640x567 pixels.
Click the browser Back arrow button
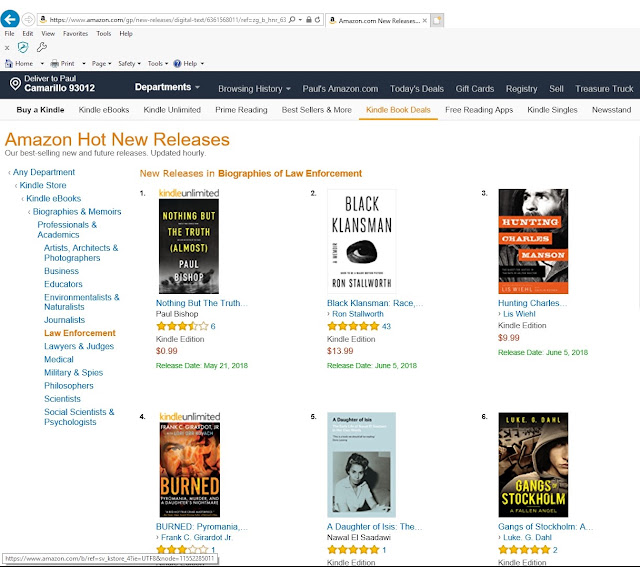10,19
